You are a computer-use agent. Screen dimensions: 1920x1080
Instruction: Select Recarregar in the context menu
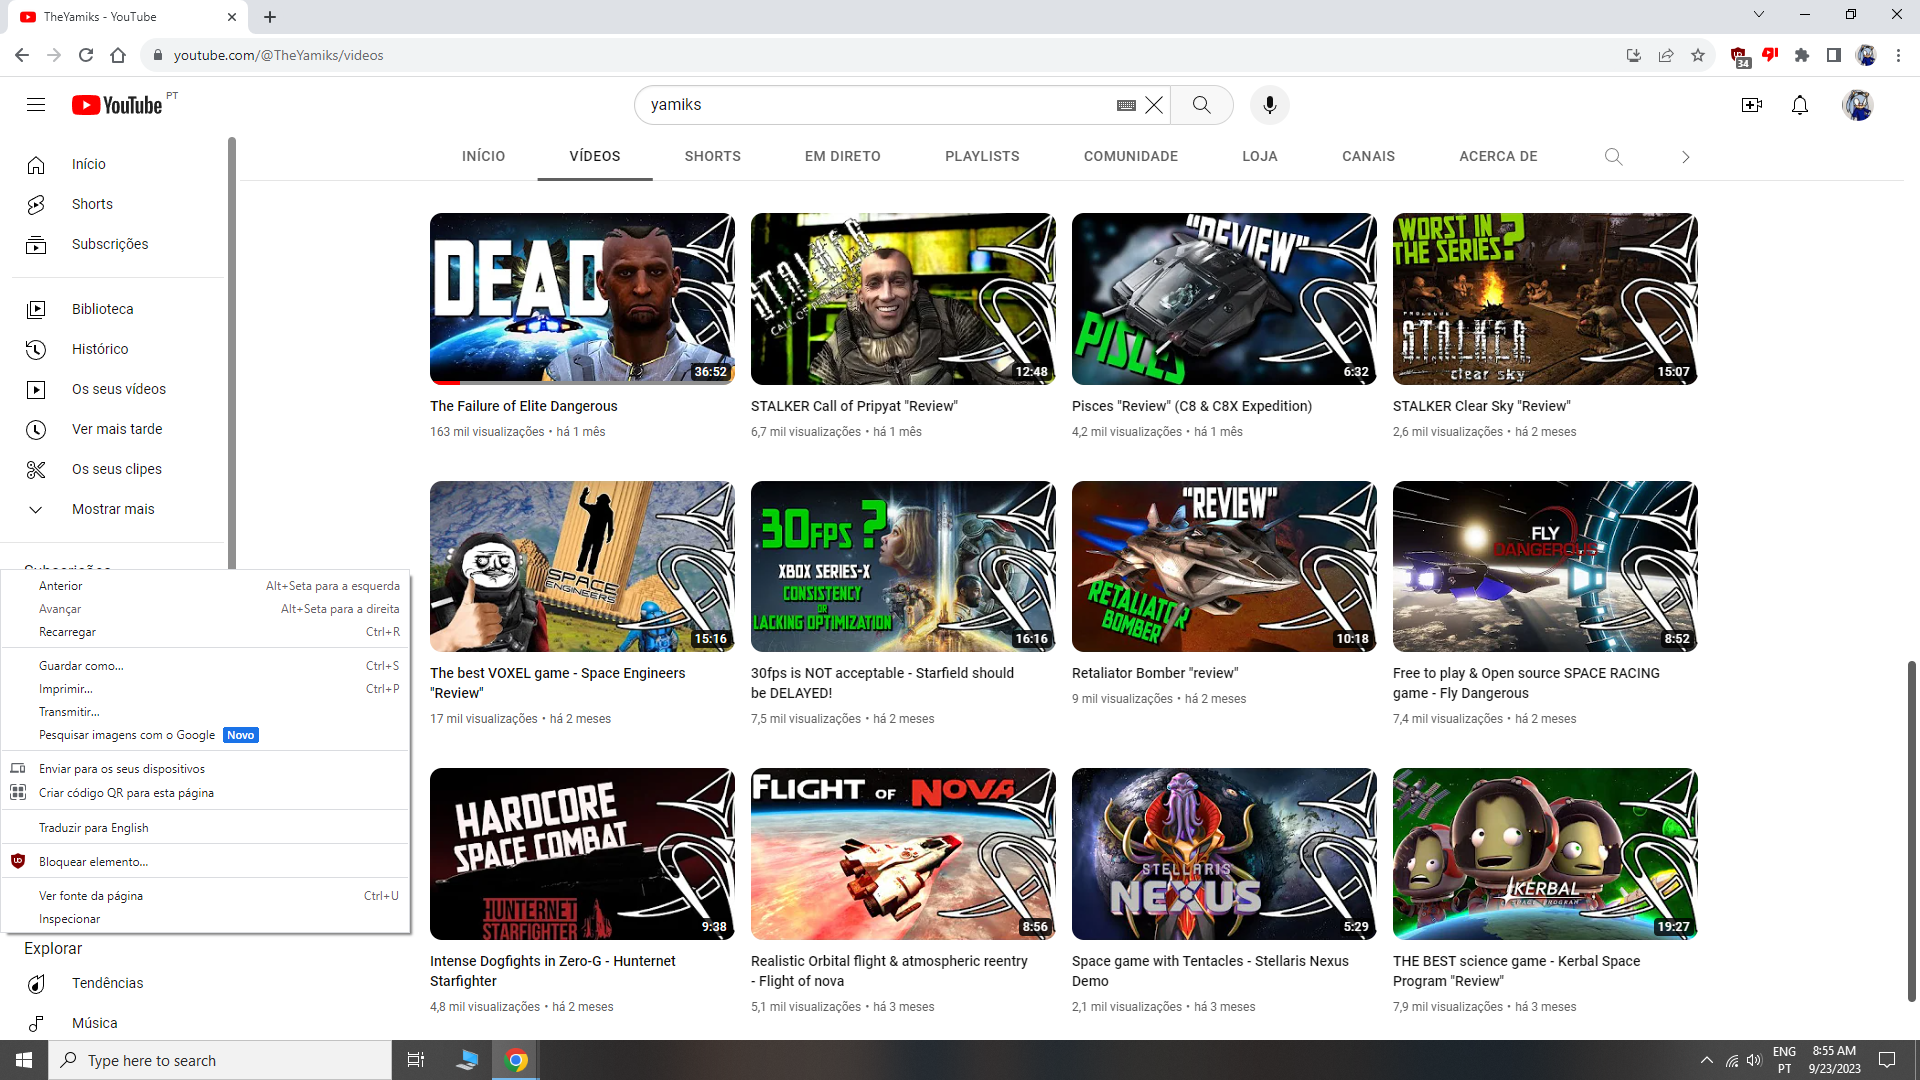coord(205,632)
